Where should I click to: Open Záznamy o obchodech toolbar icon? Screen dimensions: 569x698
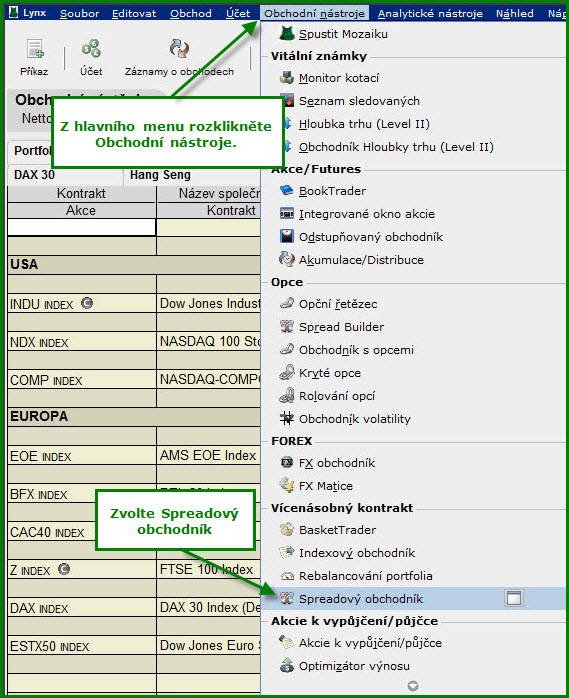(179, 49)
